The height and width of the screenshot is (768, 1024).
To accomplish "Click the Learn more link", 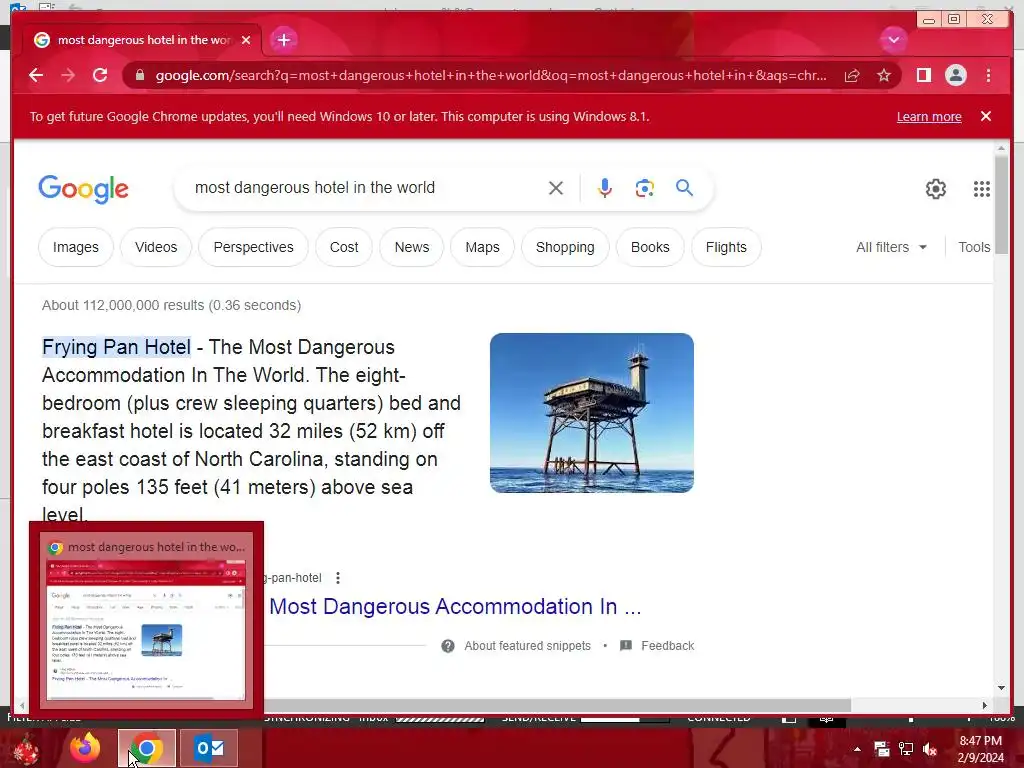I will (x=929, y=117).
